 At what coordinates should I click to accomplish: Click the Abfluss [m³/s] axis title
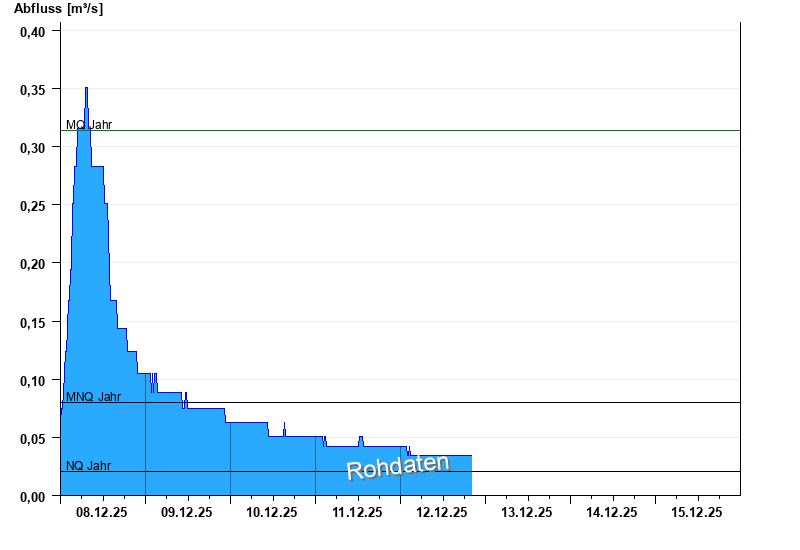click(x=58, y=9)
